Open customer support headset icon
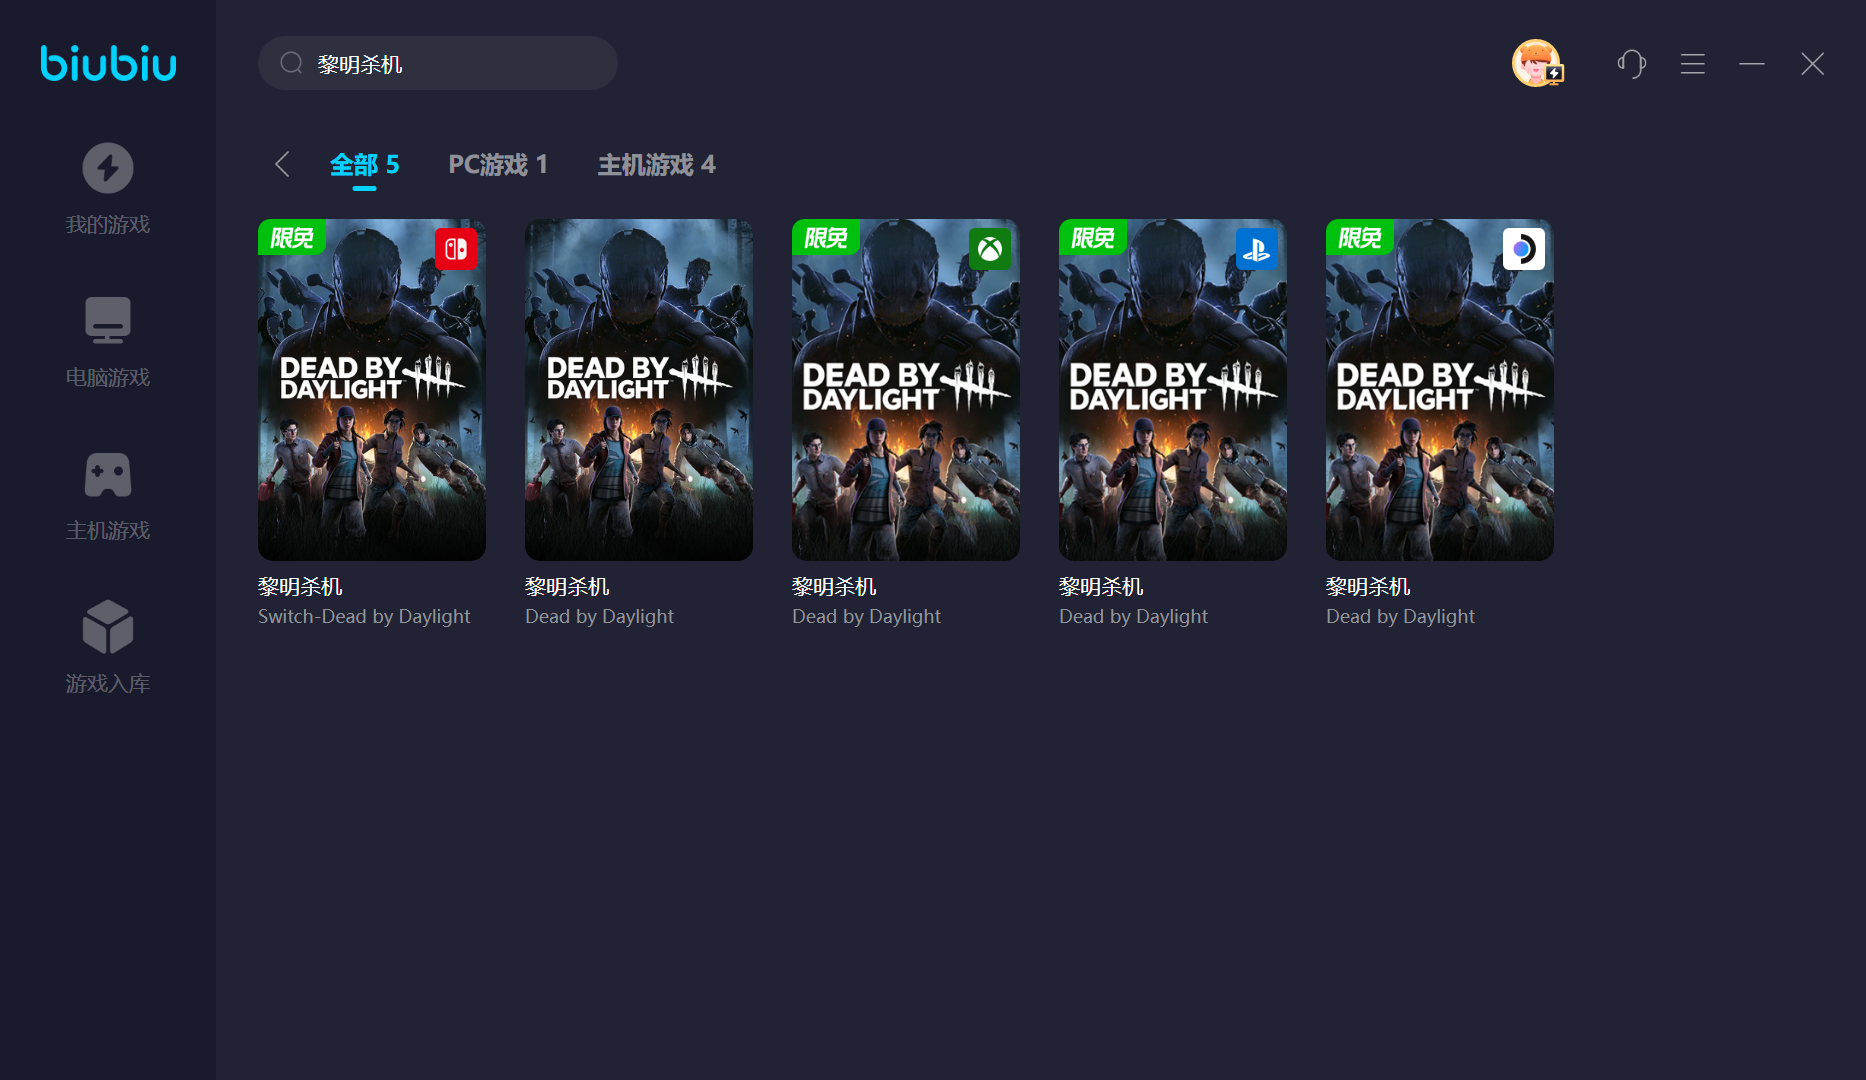This screenshot has height=1080, width=1866. pyautogui.click(x=1631, y=64)
